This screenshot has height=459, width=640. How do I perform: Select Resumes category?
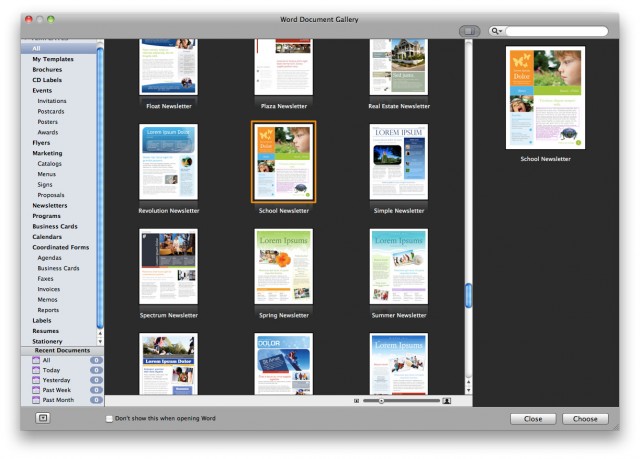[x=45, y=331]
